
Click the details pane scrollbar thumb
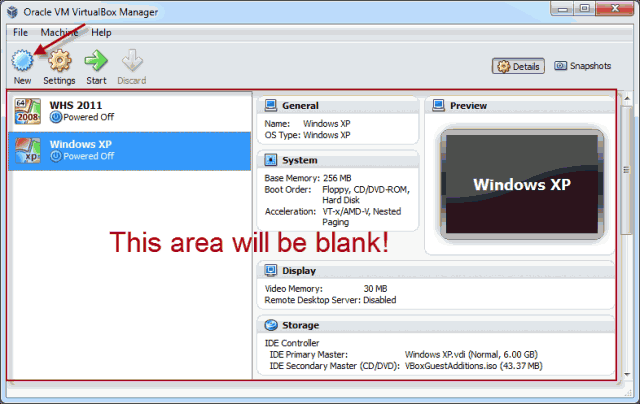point(626,170)
